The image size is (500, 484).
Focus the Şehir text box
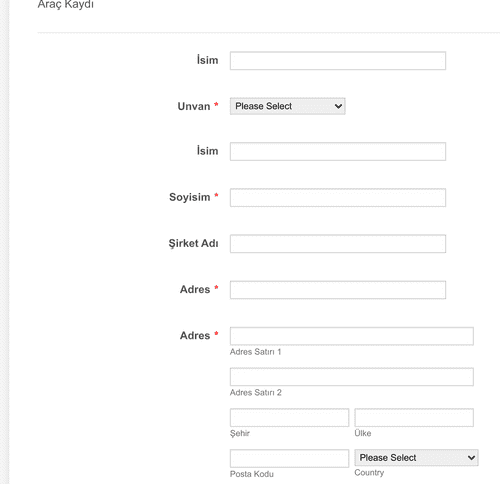point(289,417)
